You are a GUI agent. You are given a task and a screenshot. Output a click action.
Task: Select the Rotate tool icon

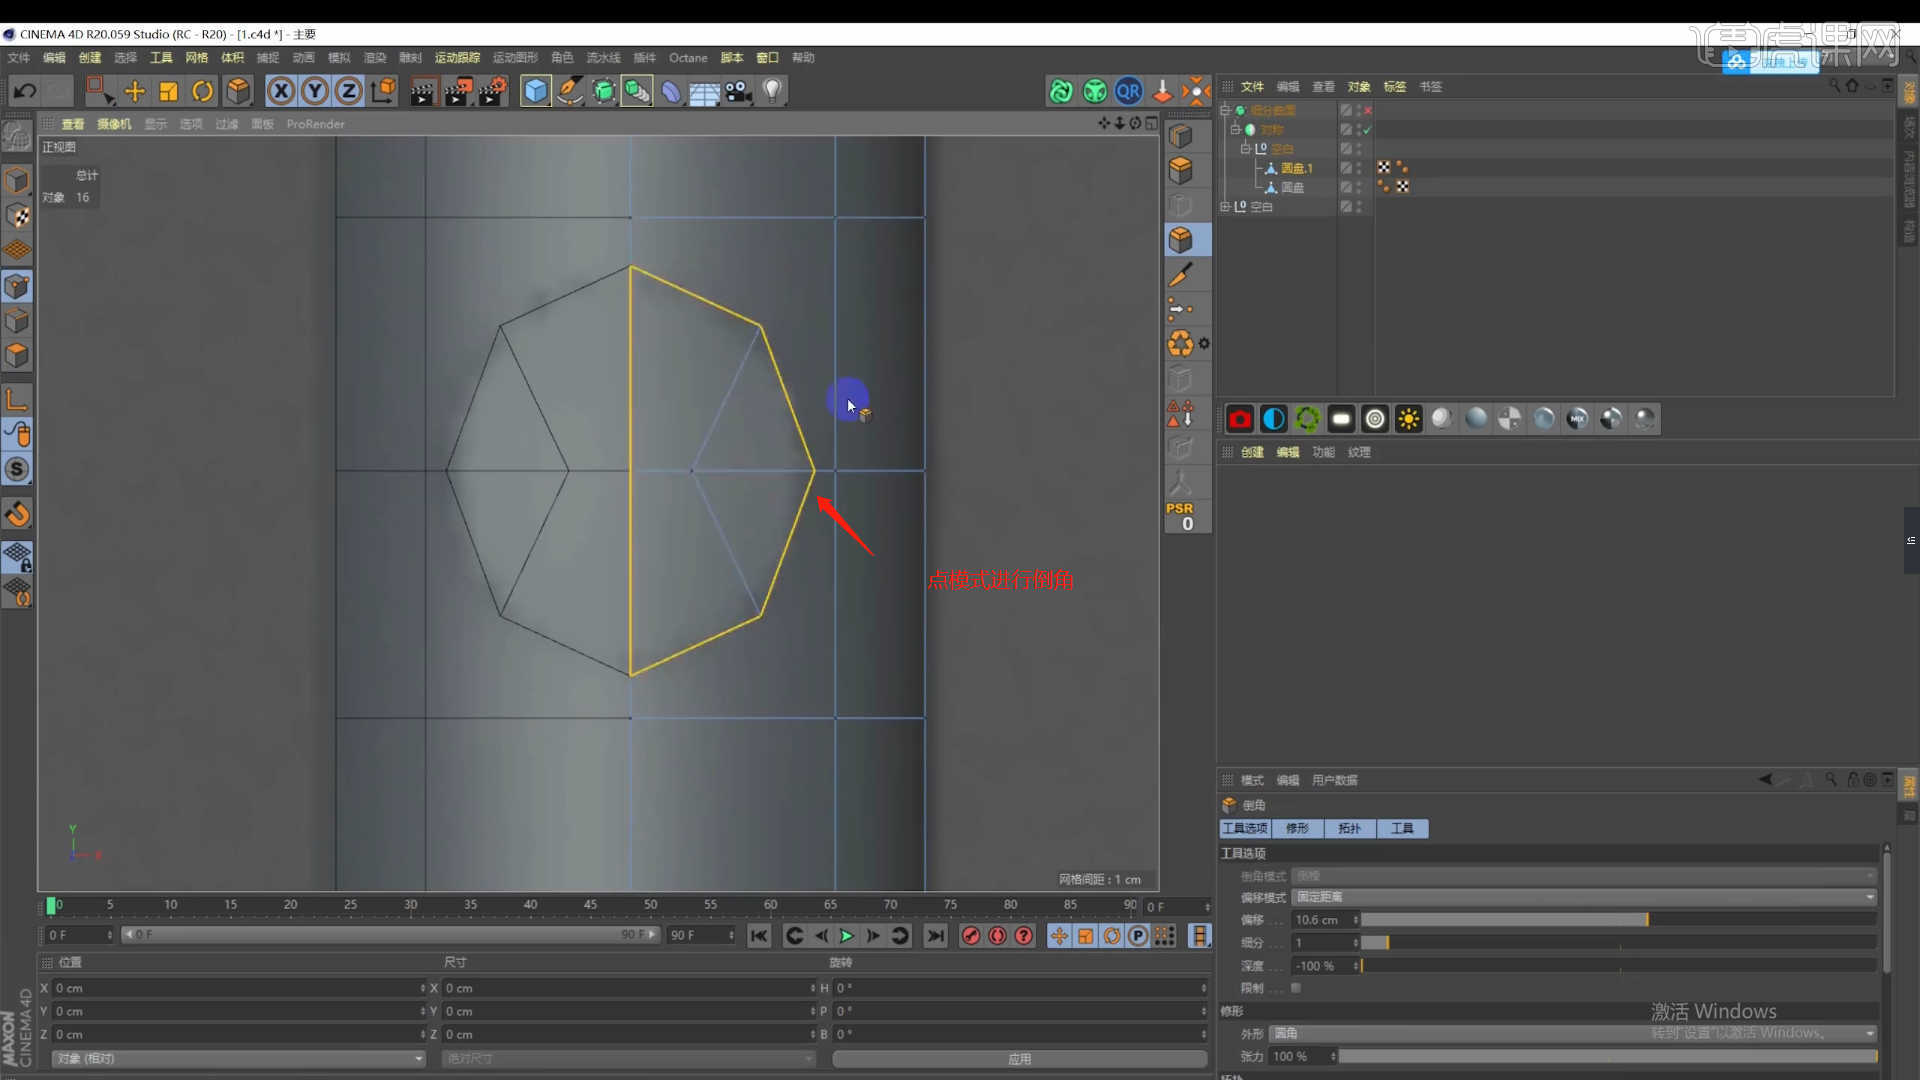tap(202, 92)
